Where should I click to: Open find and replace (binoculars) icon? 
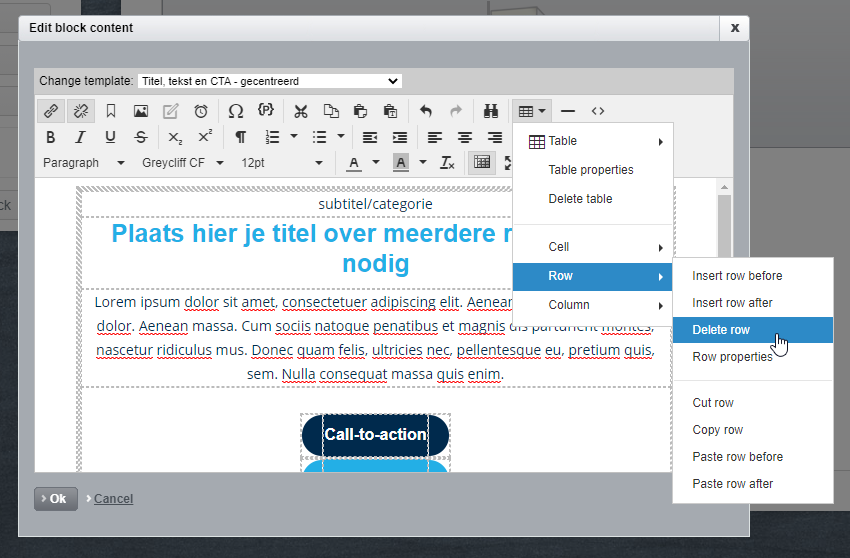[491, 111]
